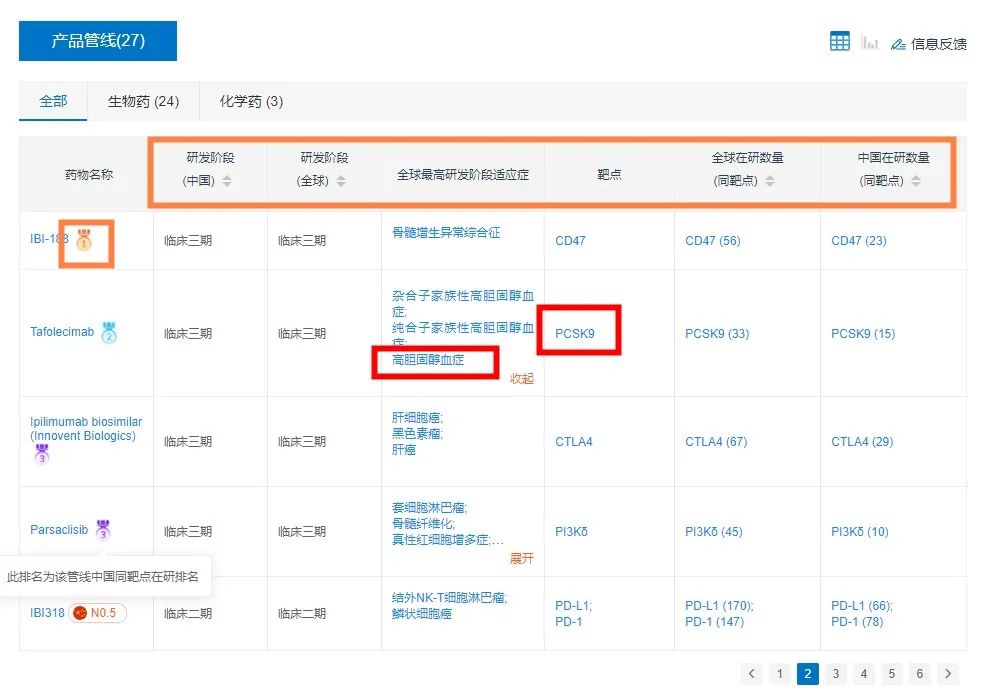This screenshot has height=692, width=984.
Task: Sort by 中国在研数量 column
Action: [x=916, y=181]
